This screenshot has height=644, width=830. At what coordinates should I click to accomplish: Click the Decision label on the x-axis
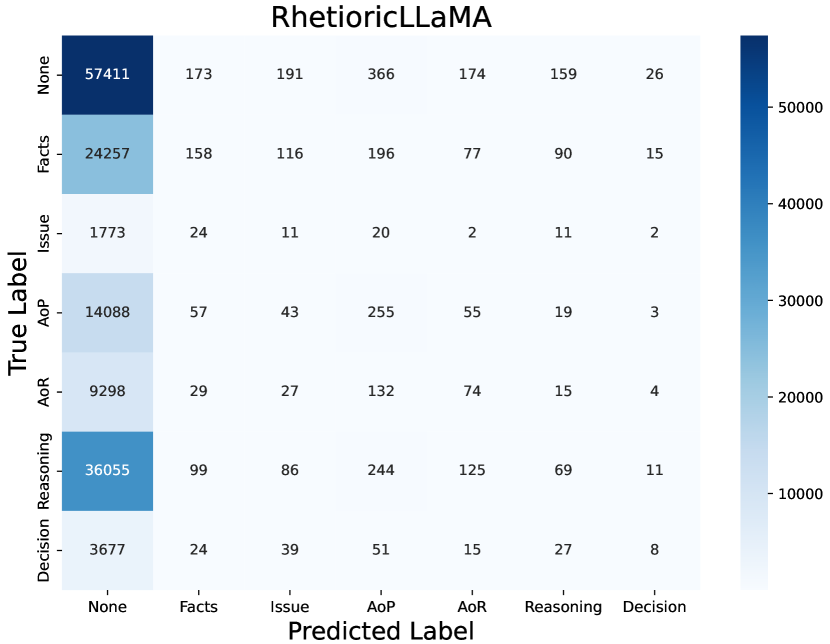(x=654, y=606)
